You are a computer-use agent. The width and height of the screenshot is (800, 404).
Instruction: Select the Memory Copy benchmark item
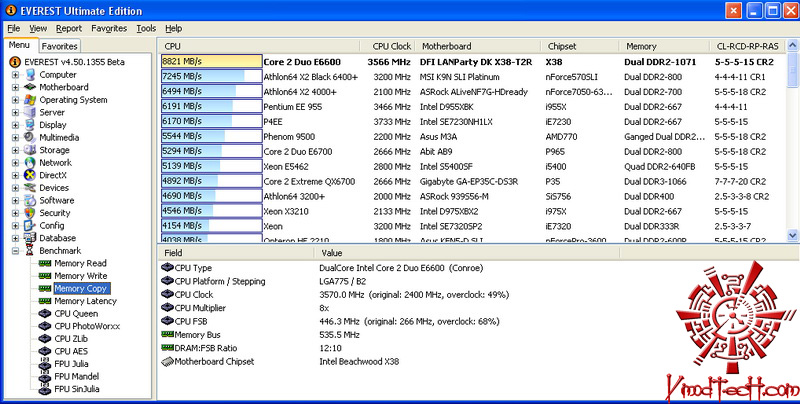[81, 288]
